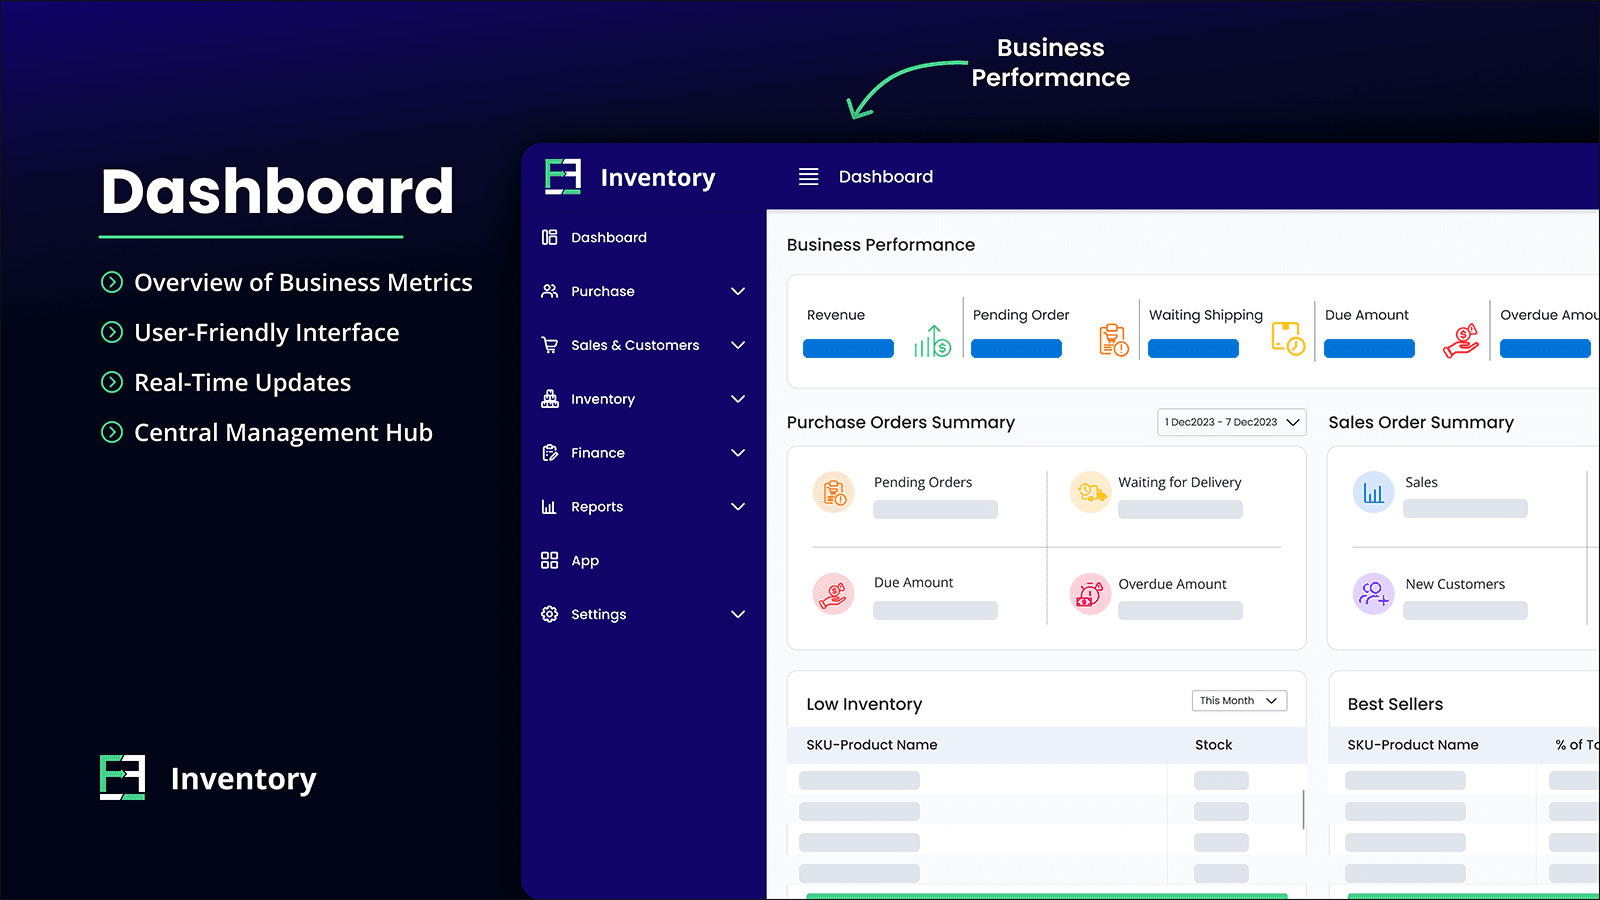1600x900 pixels.
Task: Click the Low Inventory table scrollbar
Action: 1303,809
